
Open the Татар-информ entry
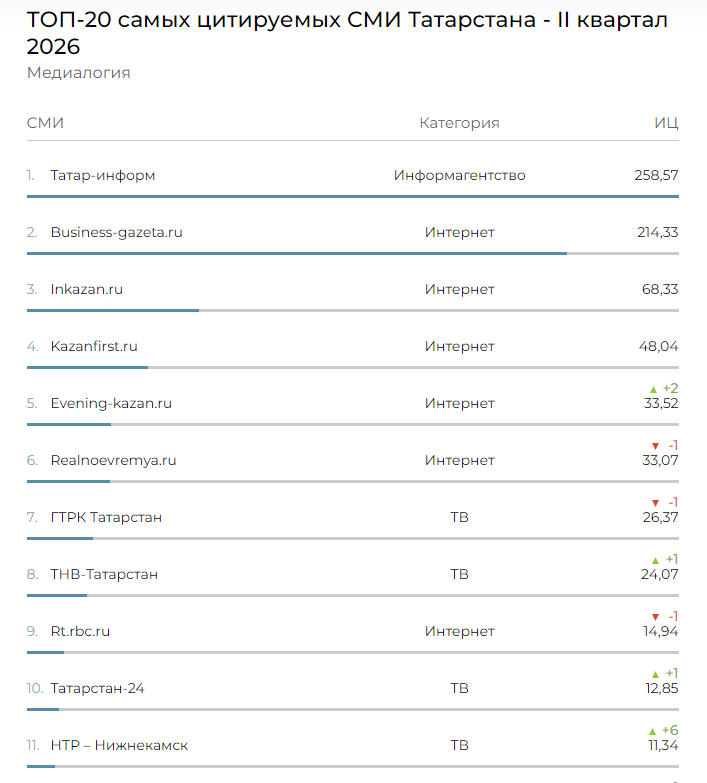(103, 175)
